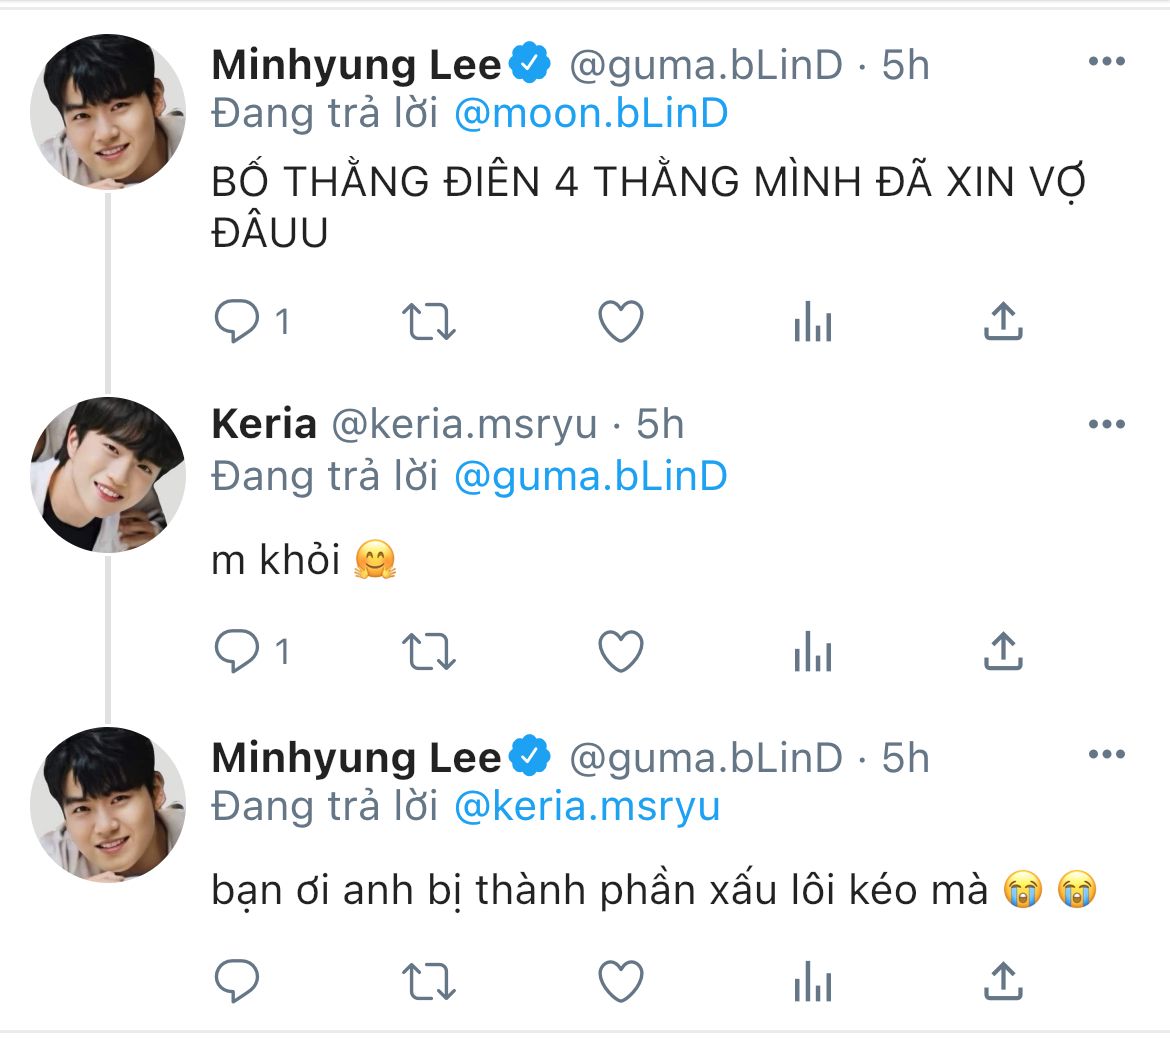Open the @keria.msryu mention link in reply
The image size is (1170, 1038).
click(x=587, y=806)
